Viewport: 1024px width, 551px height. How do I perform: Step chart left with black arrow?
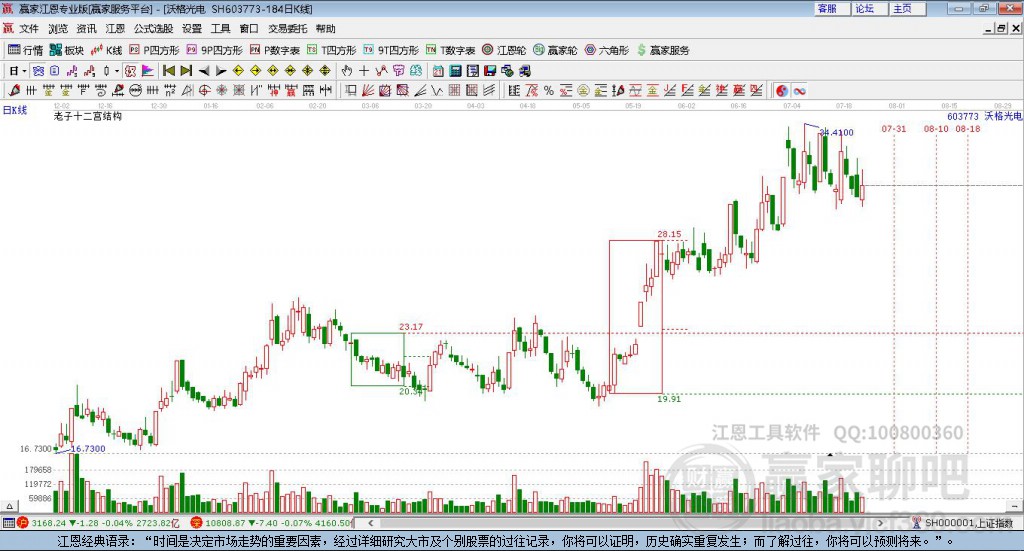[204, 71]
